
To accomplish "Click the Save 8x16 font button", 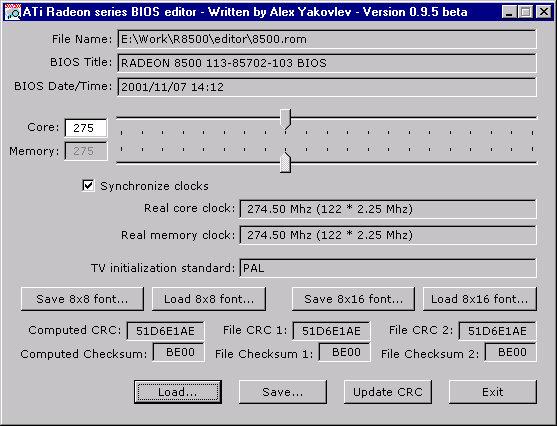I will (353, 299).
